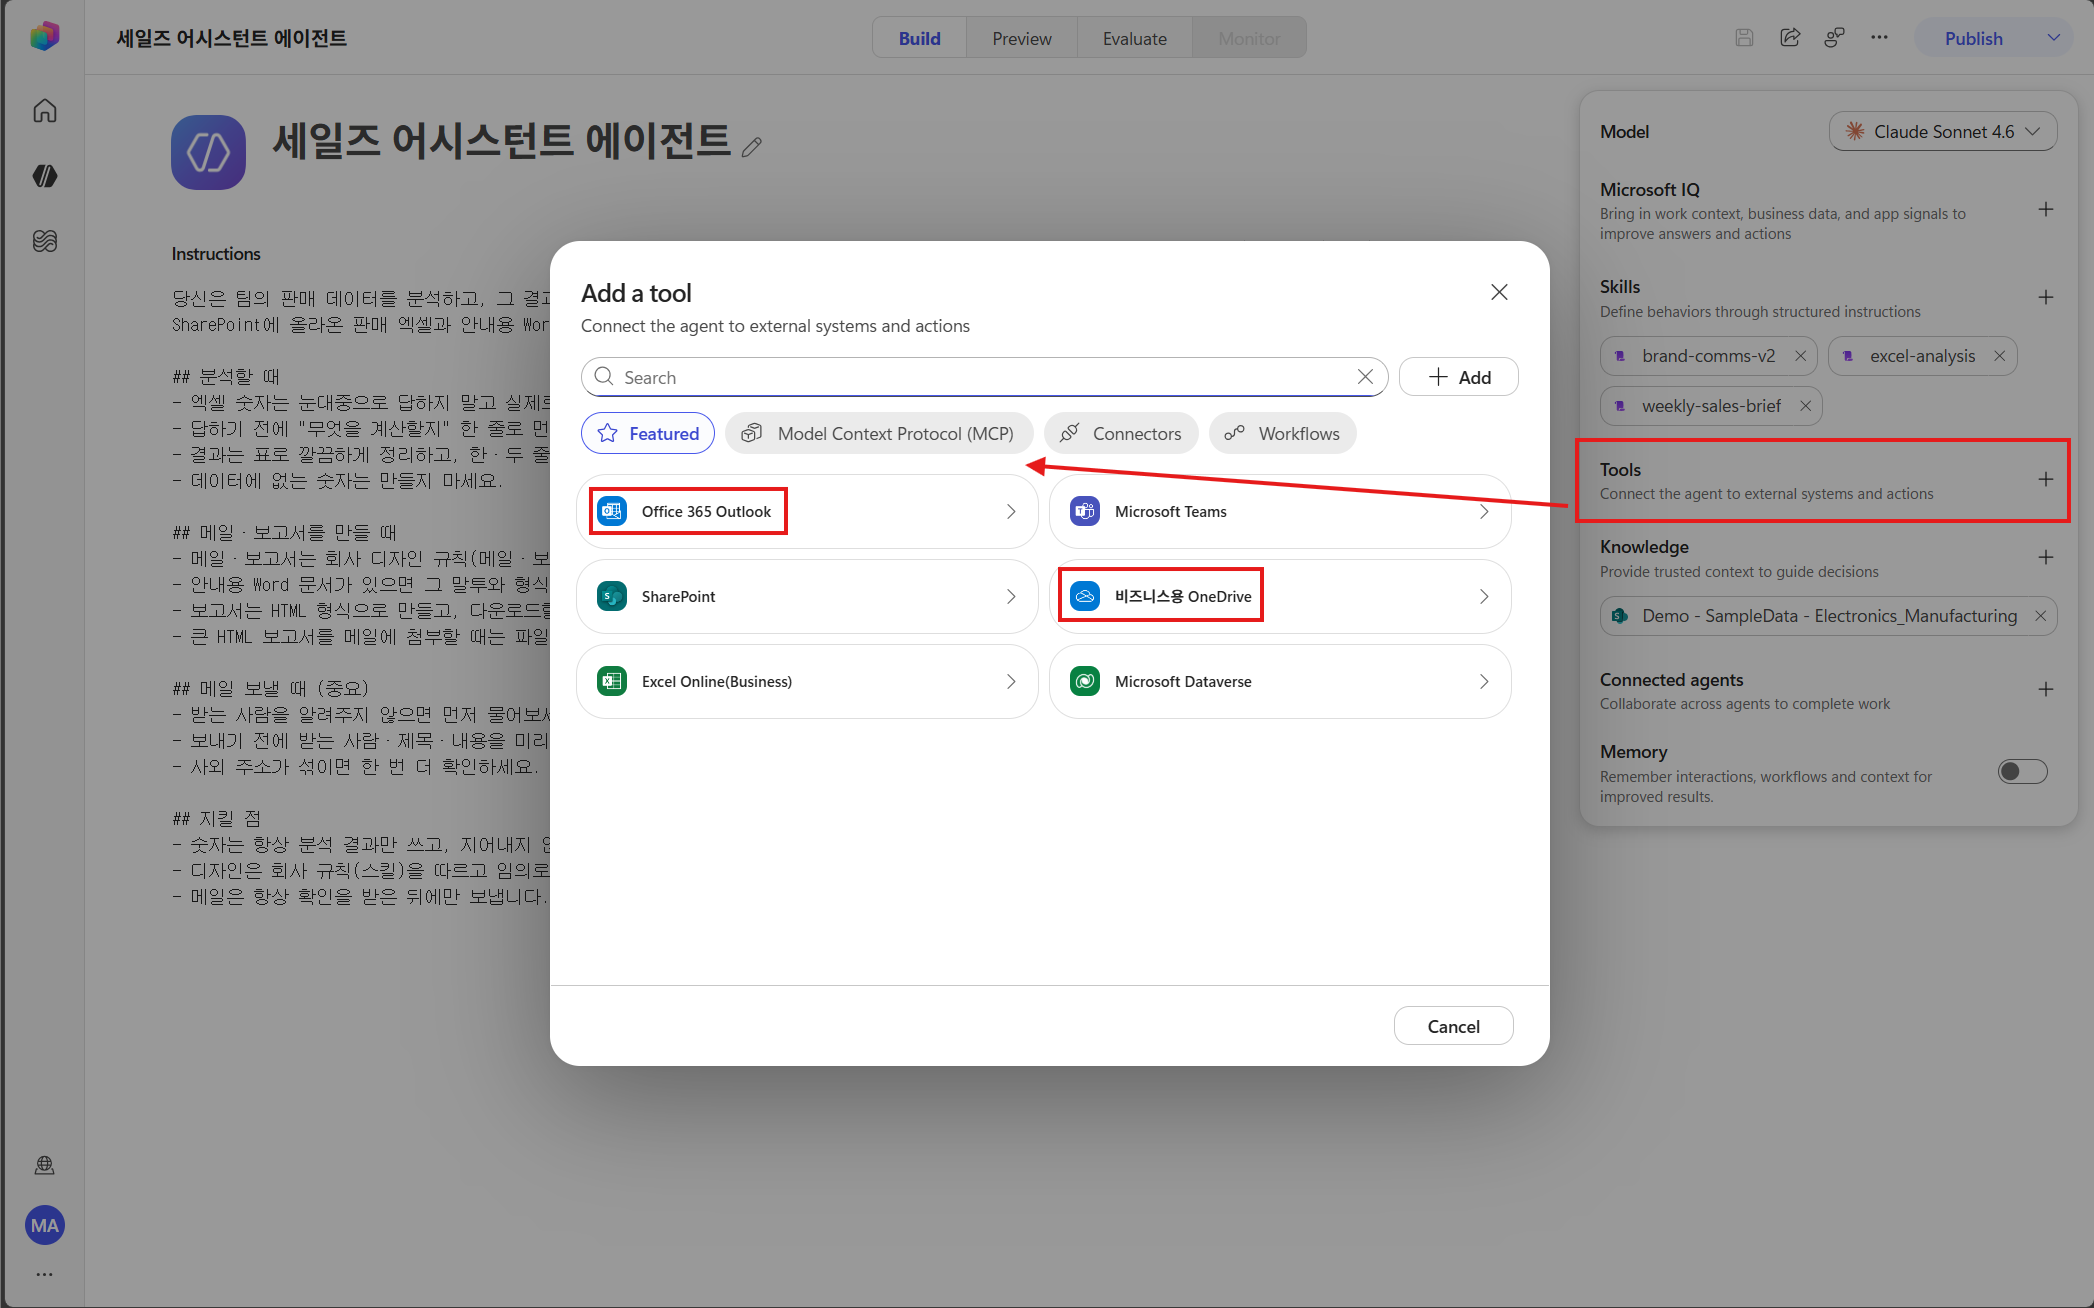Click the save icon in top bar
Screen dimensions: 2094x1308
pyautogui.click(x=1744, y=38)
